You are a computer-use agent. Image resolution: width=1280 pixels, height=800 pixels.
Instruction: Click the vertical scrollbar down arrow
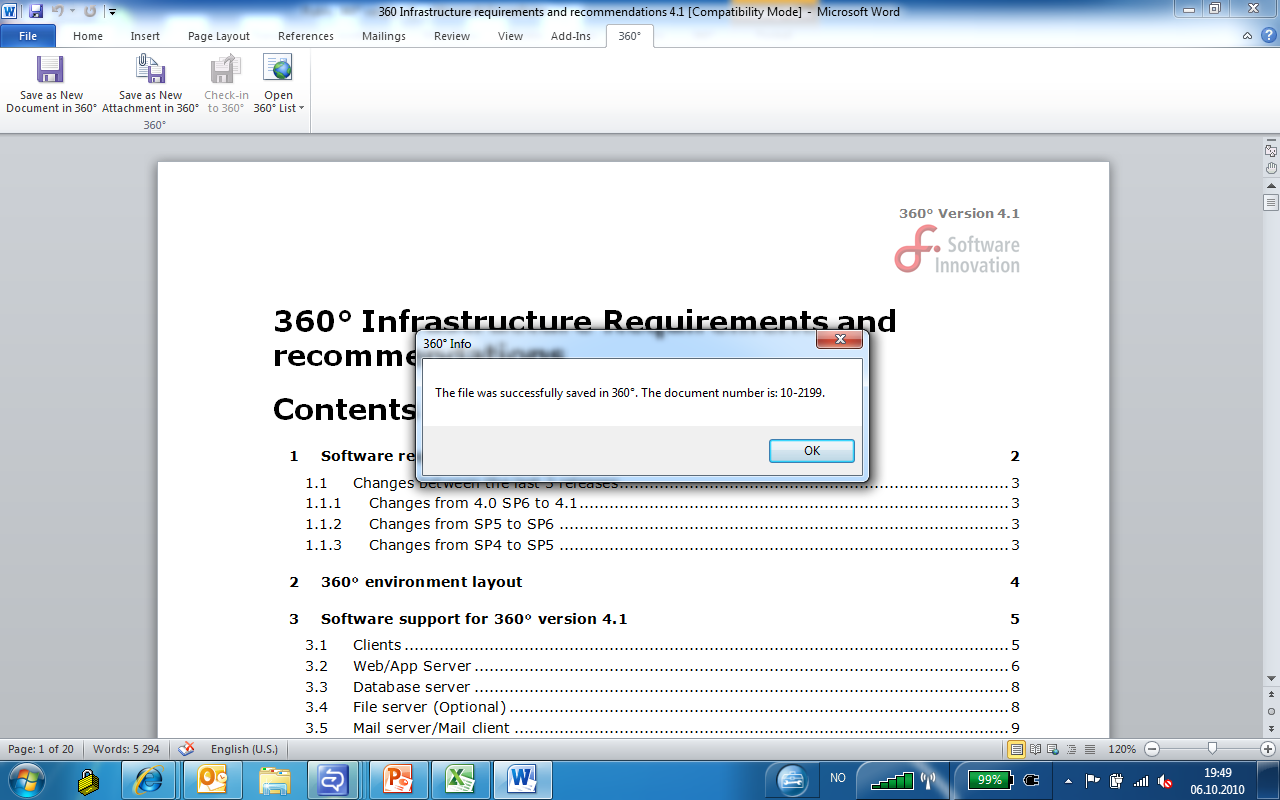[1271, 678]
